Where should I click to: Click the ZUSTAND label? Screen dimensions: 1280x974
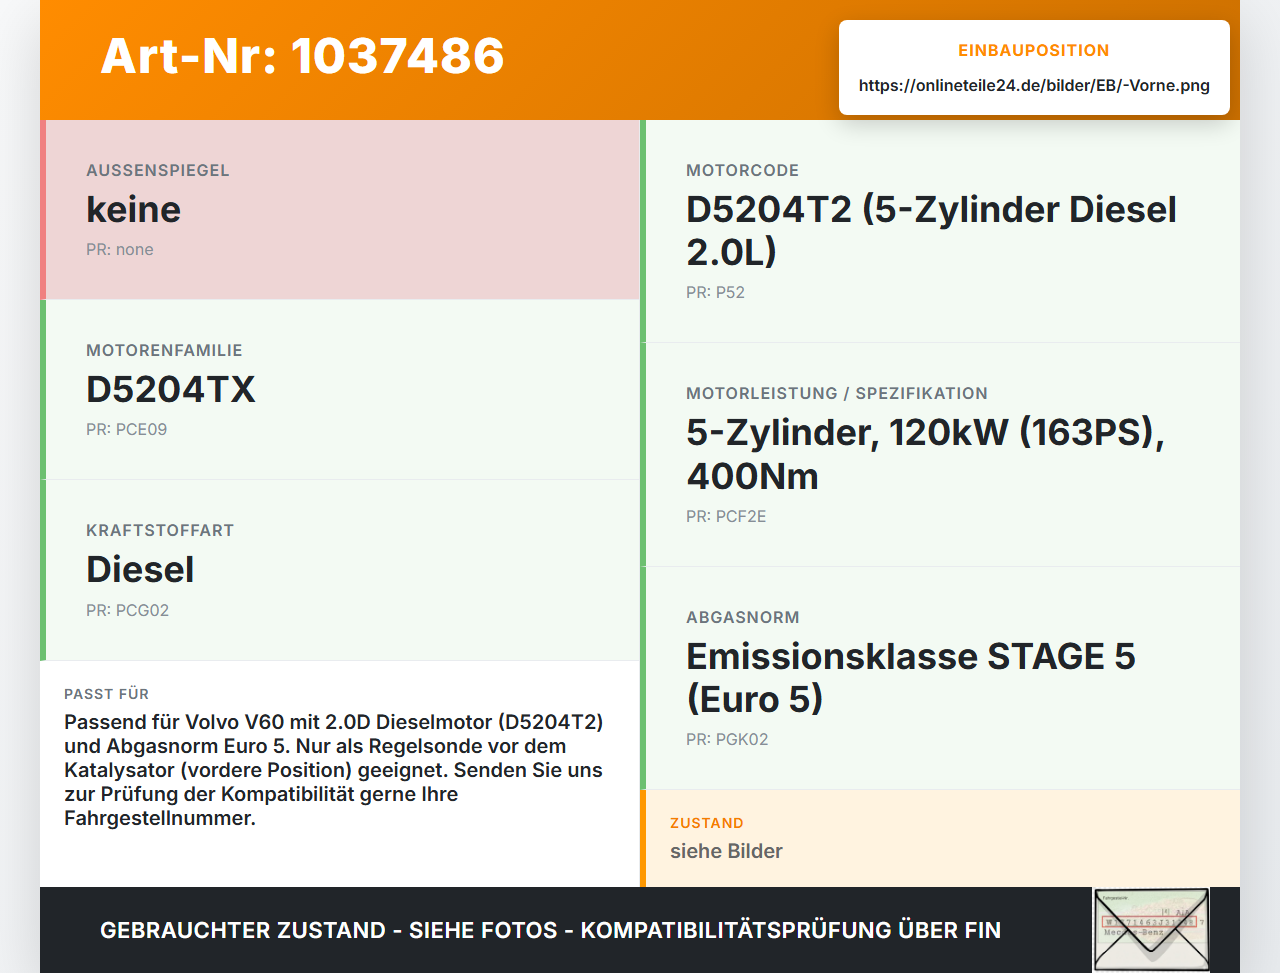(x=706, y=824)
